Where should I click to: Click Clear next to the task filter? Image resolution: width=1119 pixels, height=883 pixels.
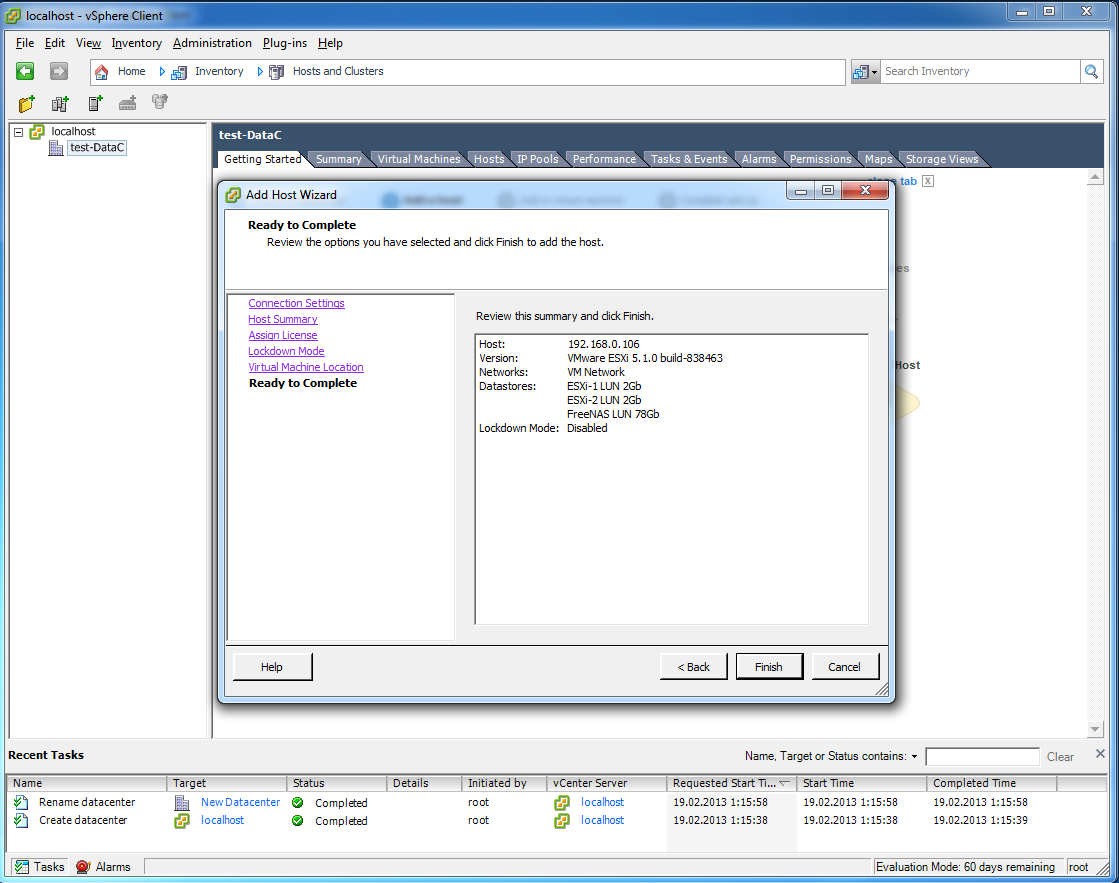coord(1060,757)
